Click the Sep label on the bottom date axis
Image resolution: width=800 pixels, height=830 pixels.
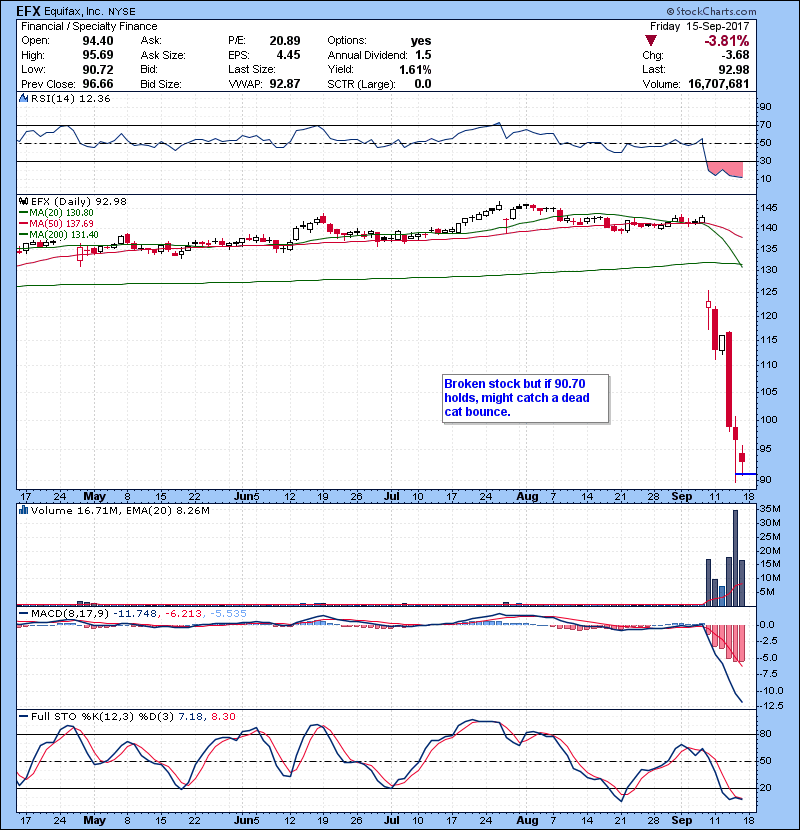pyautogui.click(x=681, y=820)
